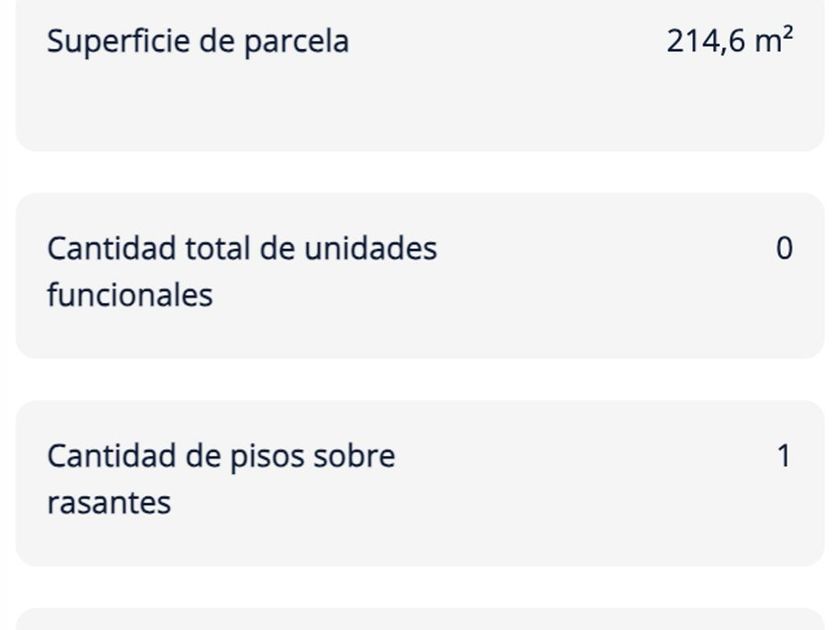840x630 pixels.
Task: Click empty space below "Superficie de parcela"
Action: tap(300, 110)
